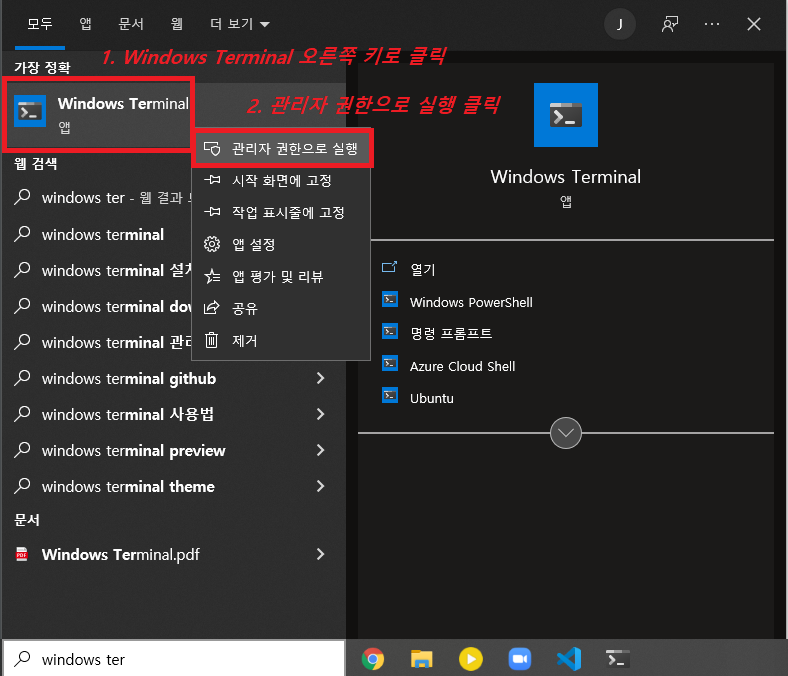This screenshot has height=676, width=788.
Task: Click the Windows PowerShell profile icon
Action: 390,300
